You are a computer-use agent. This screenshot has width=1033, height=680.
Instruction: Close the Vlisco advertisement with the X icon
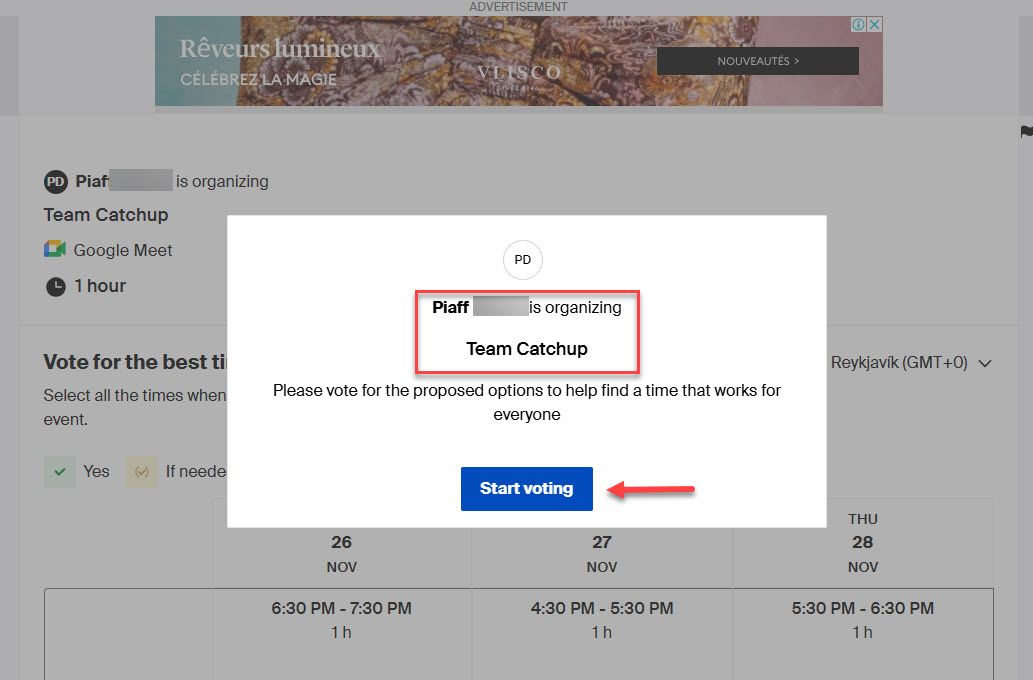coord(874,24)
